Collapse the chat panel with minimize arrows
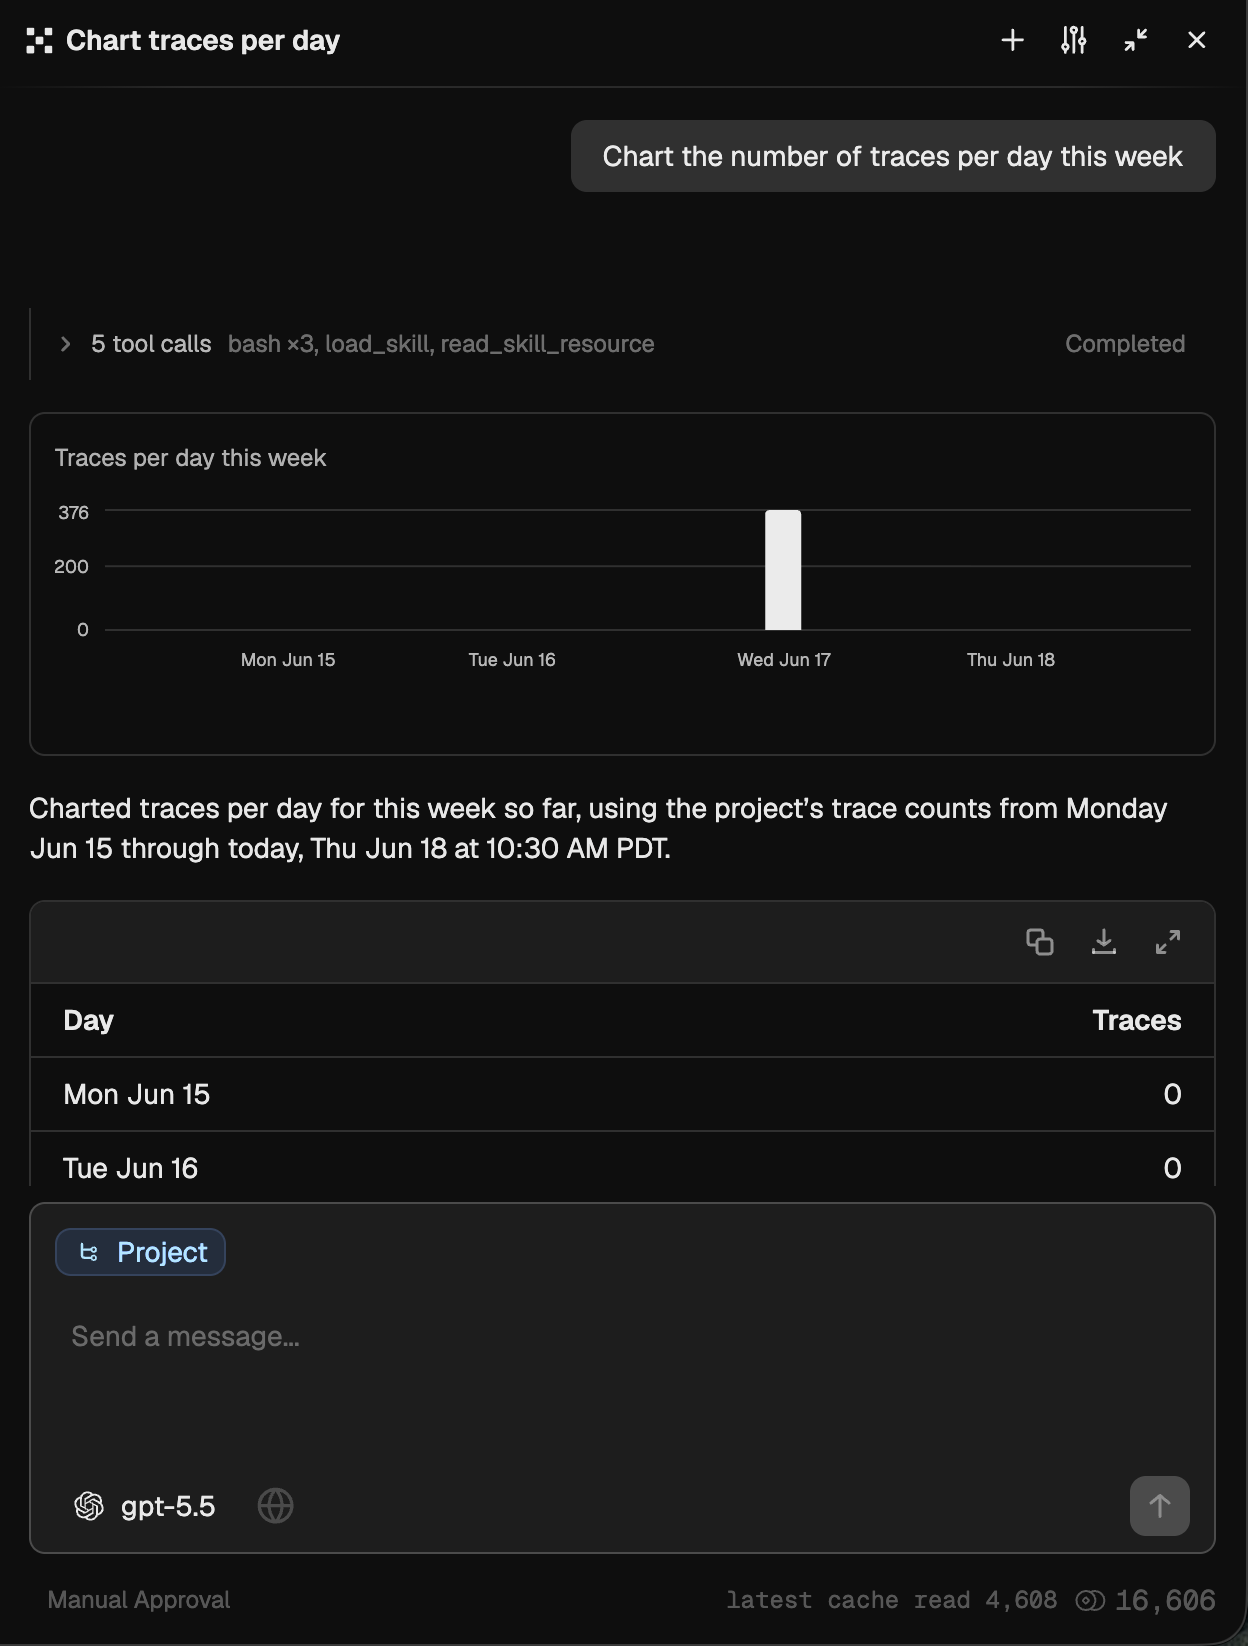1248x1646 pixels. pos(1135,40)
